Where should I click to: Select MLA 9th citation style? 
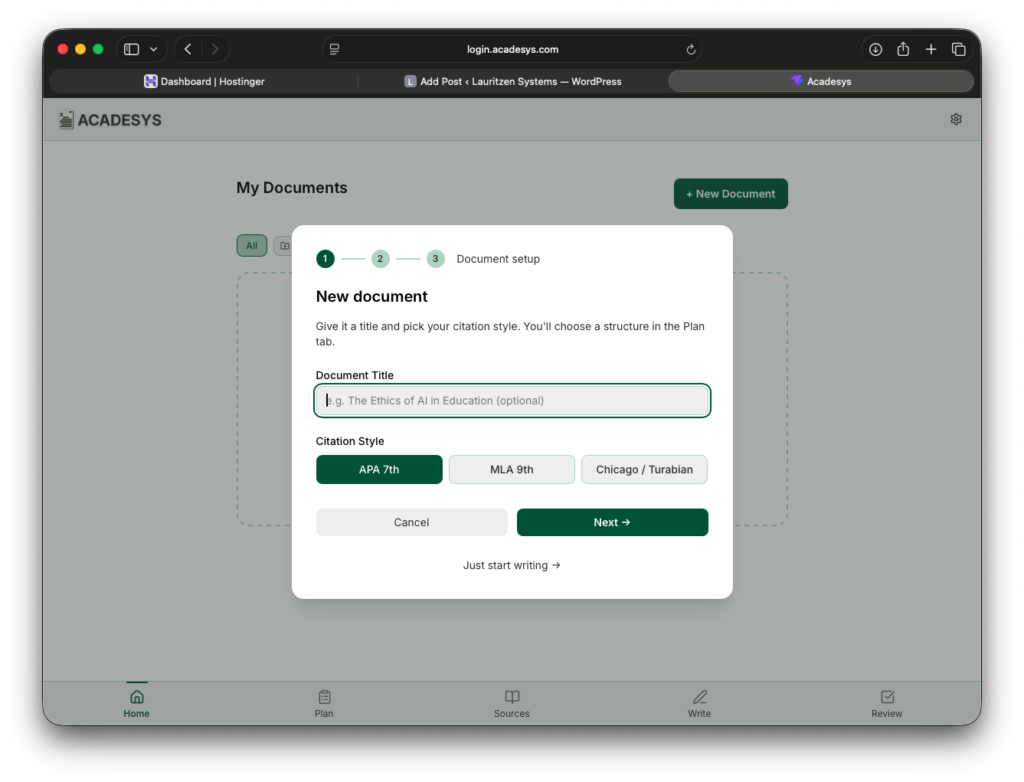tap(511, 469)
